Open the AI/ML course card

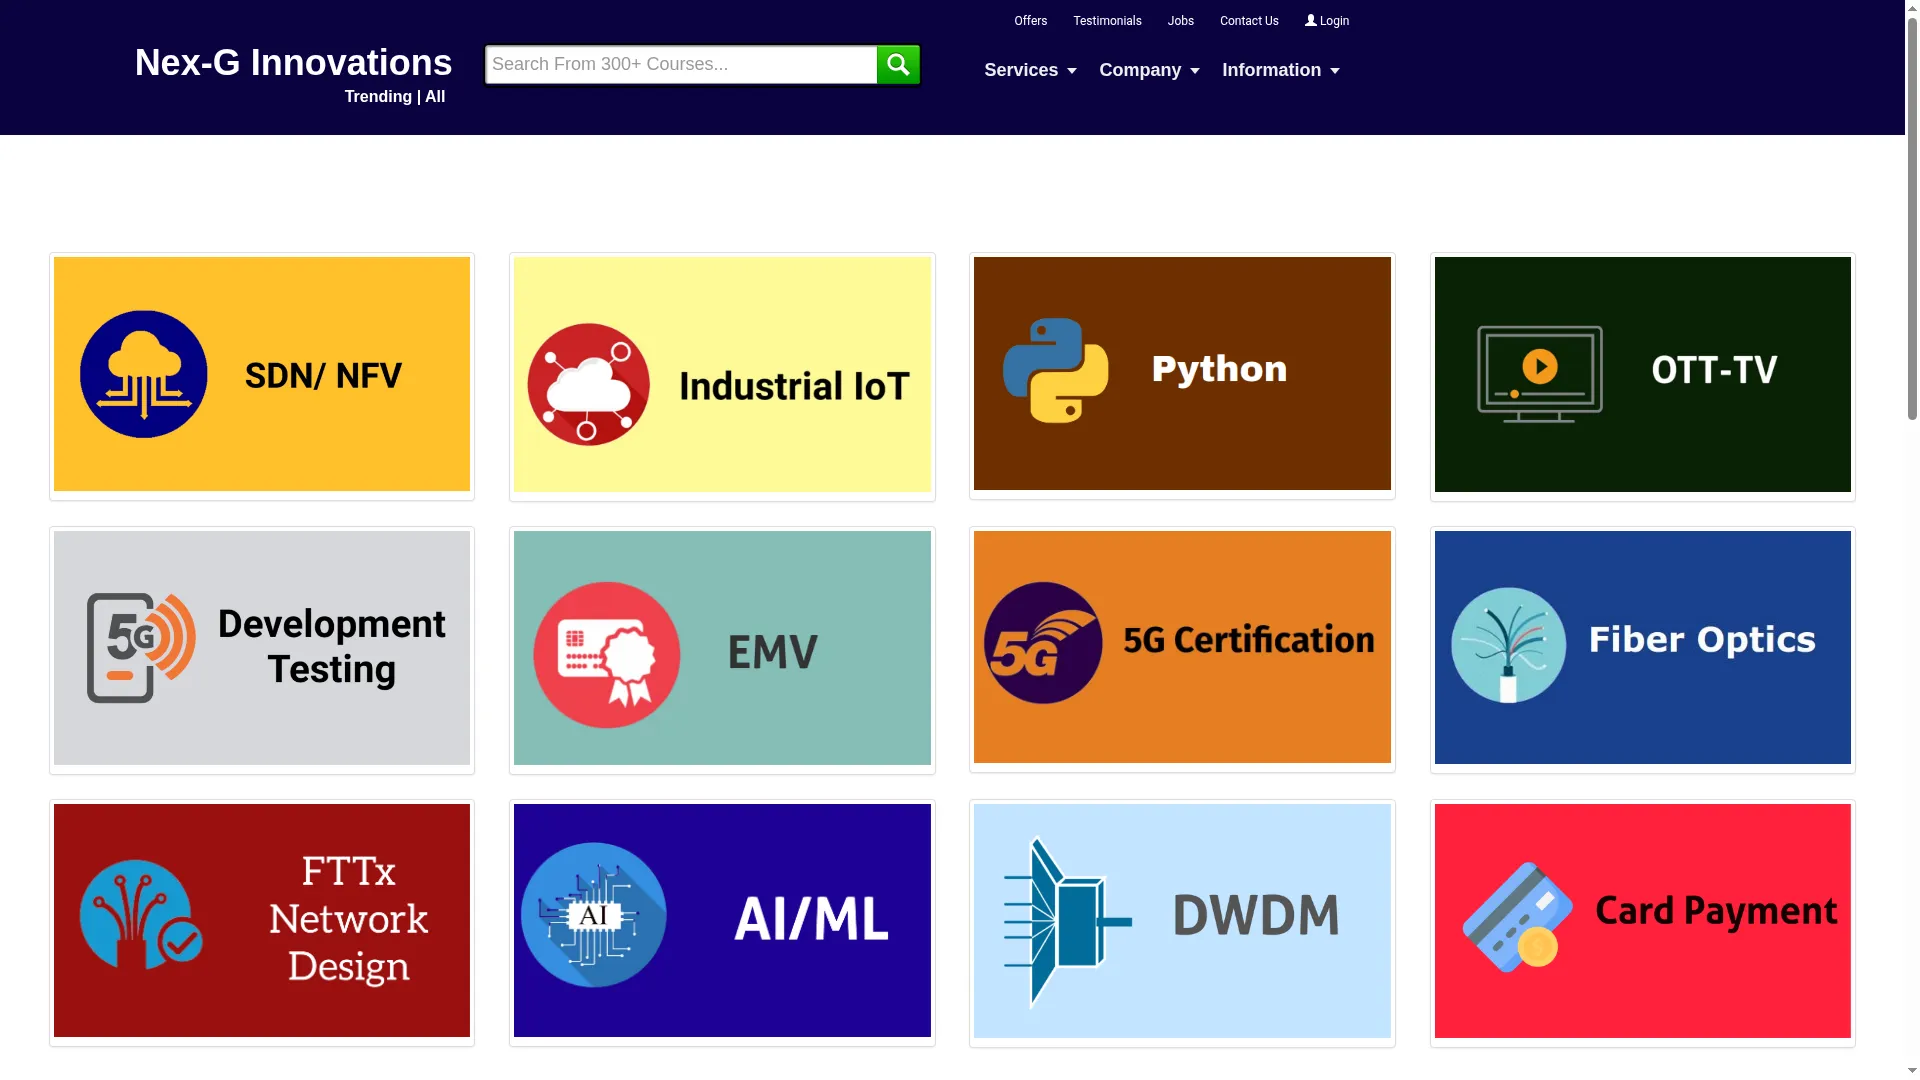point(722,921)
